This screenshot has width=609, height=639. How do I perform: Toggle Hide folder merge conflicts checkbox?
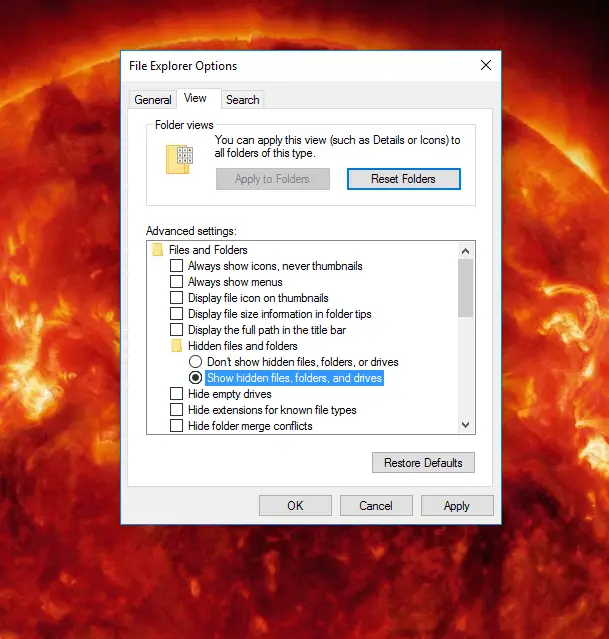176,425
